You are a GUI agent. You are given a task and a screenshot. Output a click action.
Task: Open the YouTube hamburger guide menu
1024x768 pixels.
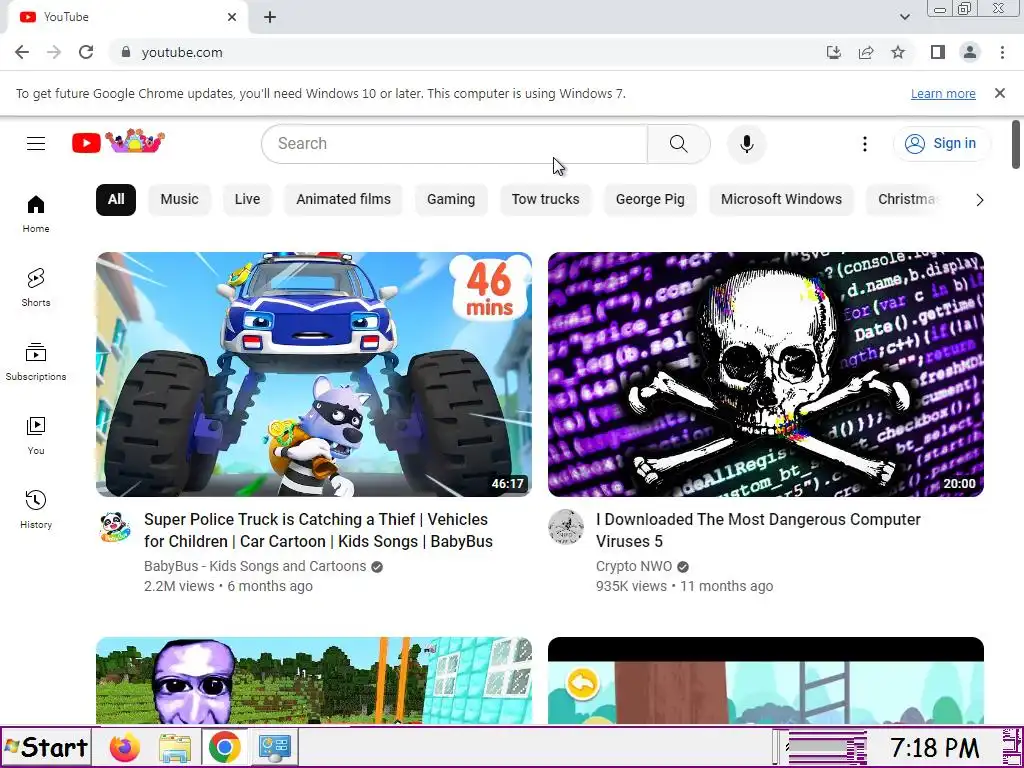36,143
